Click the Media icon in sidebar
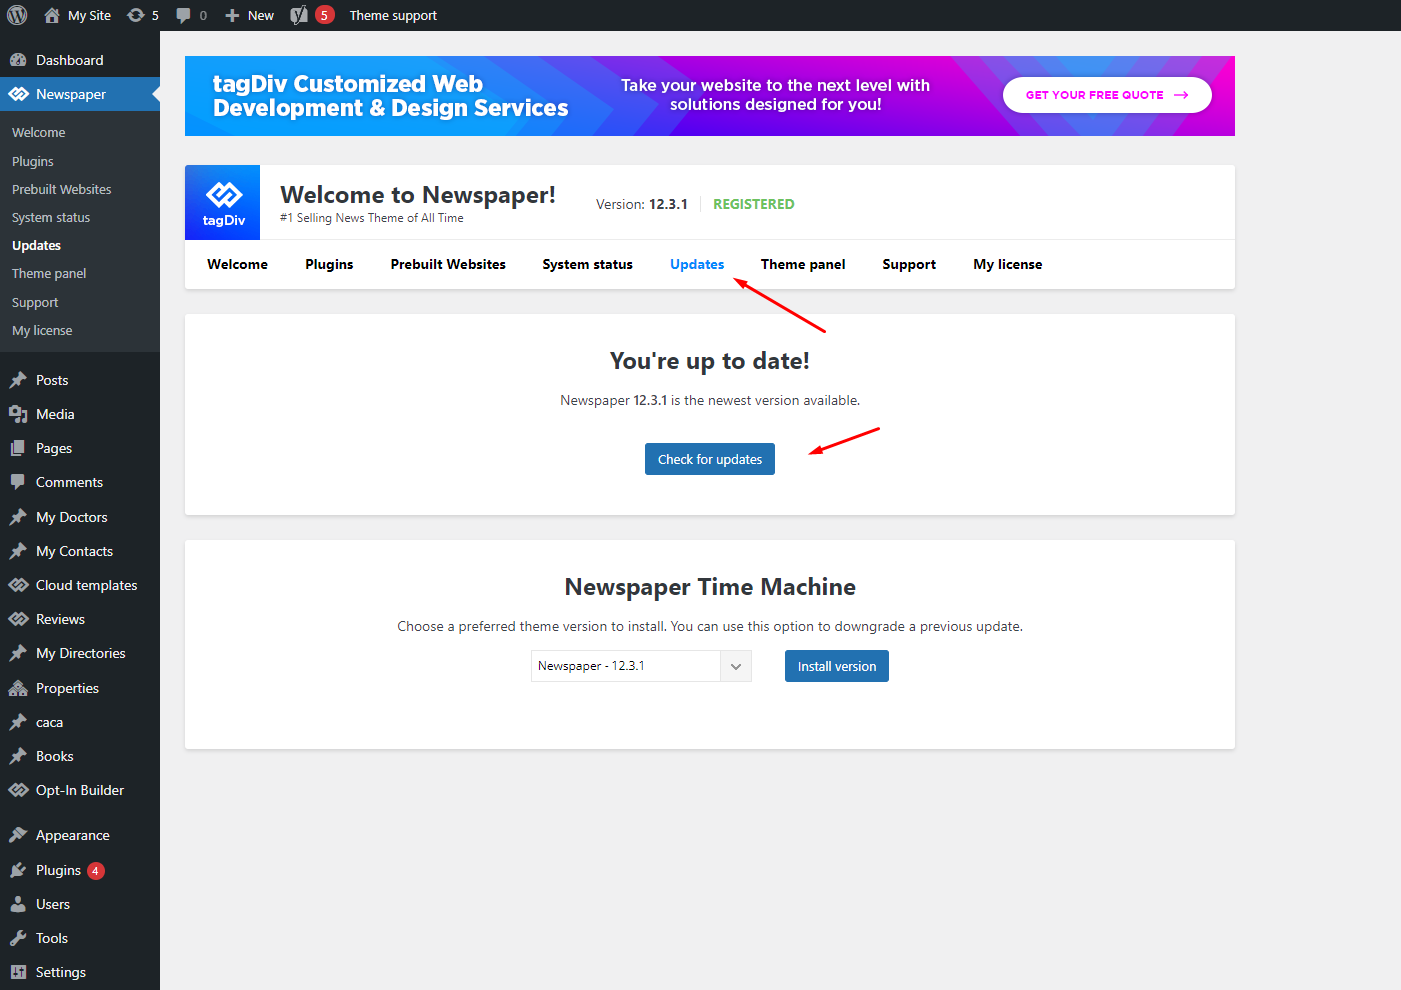 point(18,414)
